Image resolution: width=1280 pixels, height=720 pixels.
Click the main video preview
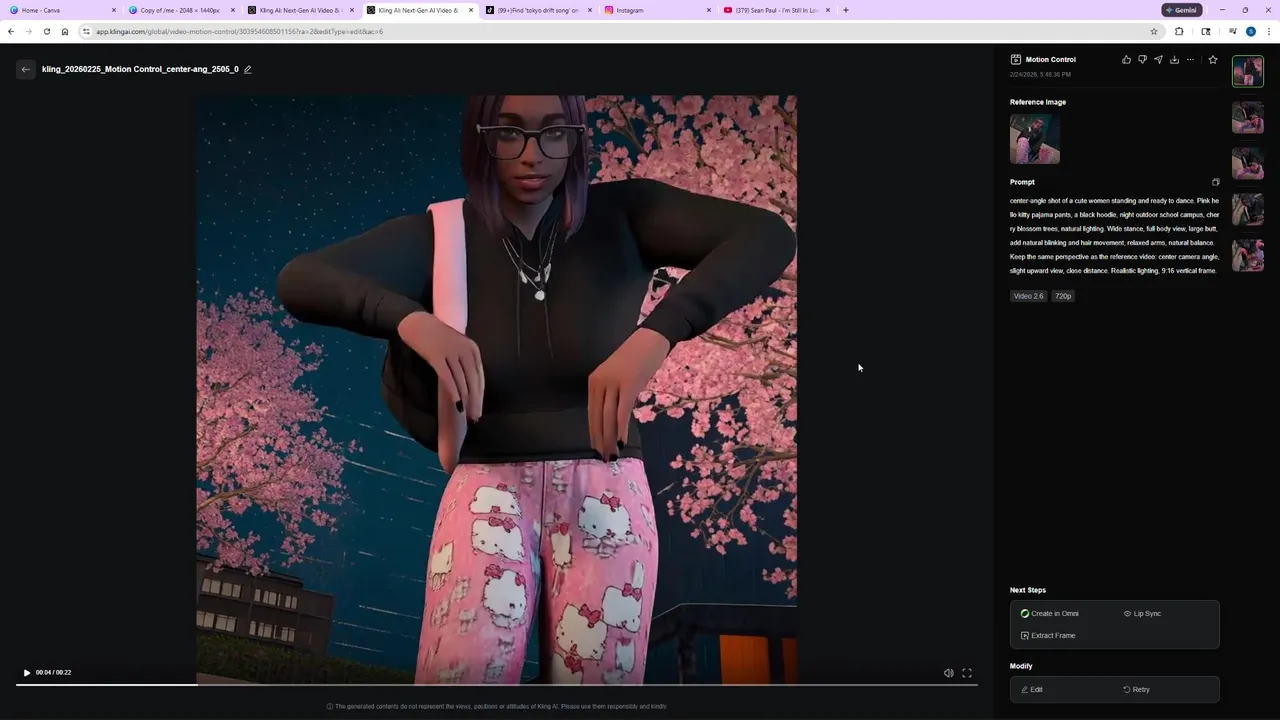tap(496, 390)
